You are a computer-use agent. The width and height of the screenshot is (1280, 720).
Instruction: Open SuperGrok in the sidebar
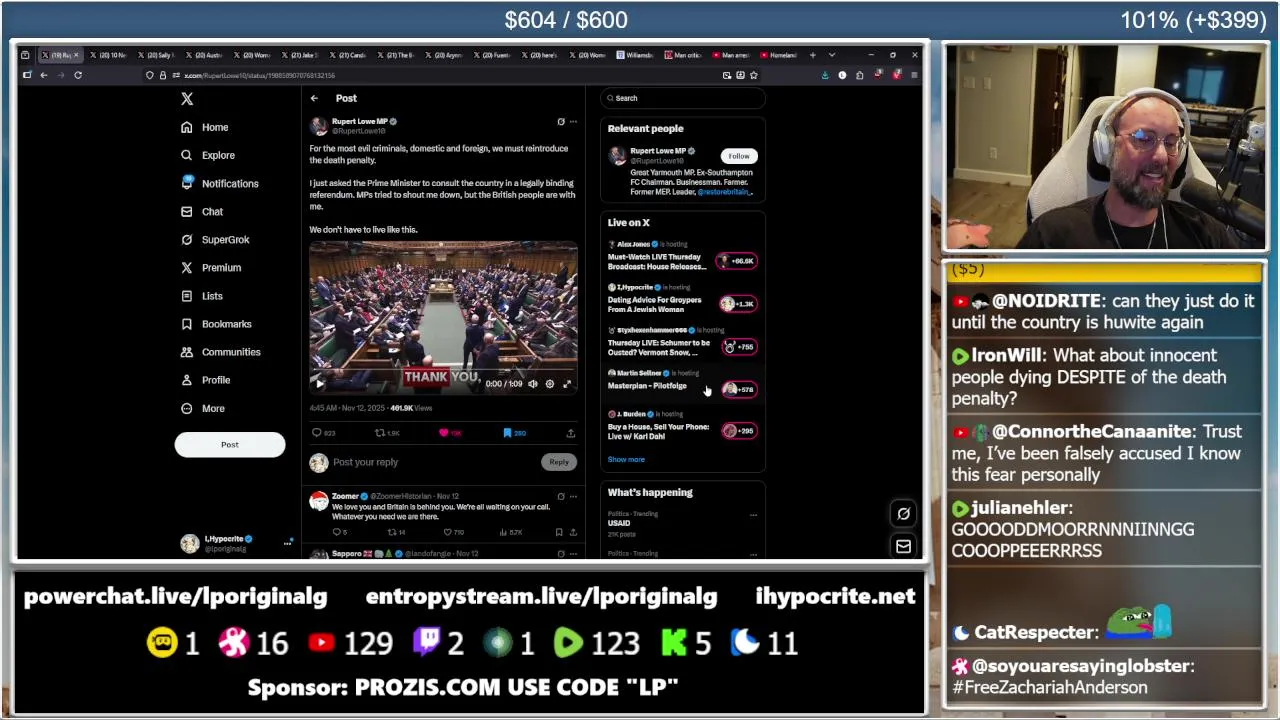pos(215,239)
